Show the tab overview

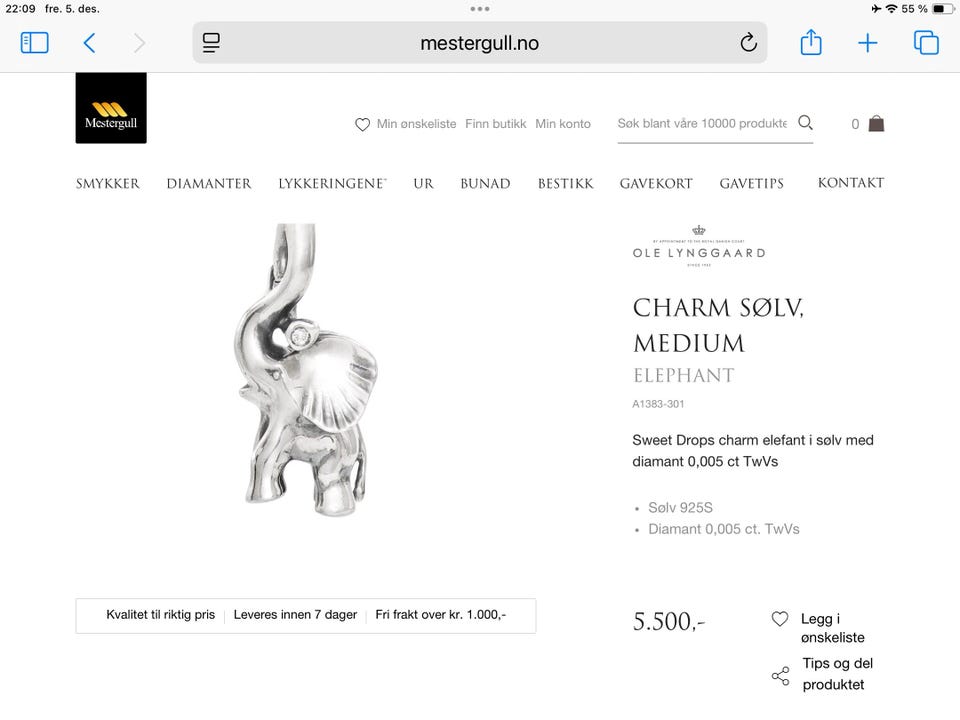[x=926, y=43]
